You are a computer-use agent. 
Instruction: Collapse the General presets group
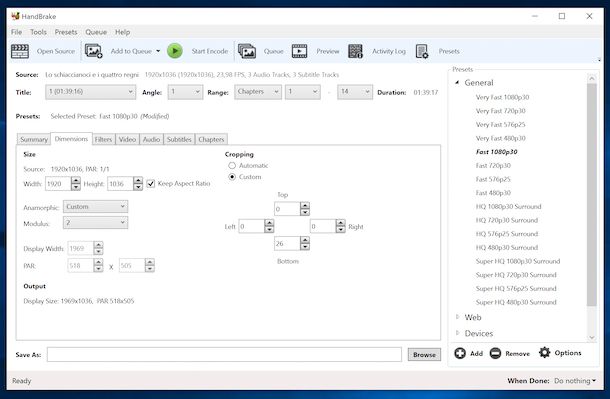tap(458, 82)
